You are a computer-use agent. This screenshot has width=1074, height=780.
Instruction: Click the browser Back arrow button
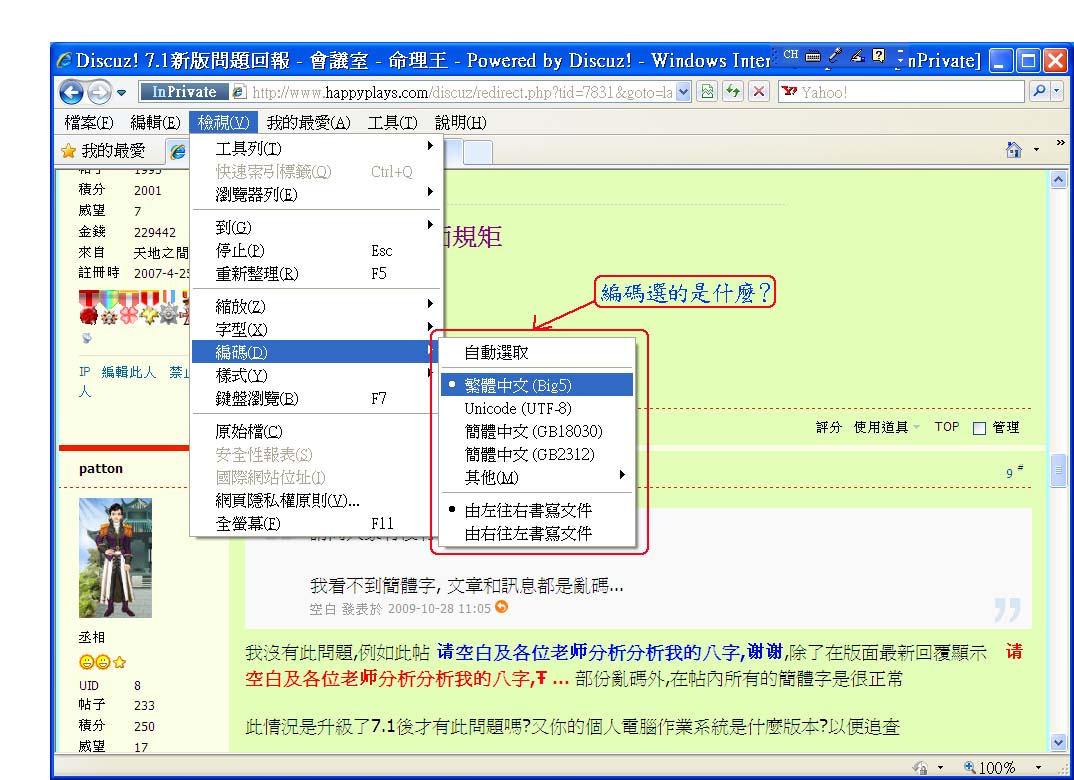[71, 92]
